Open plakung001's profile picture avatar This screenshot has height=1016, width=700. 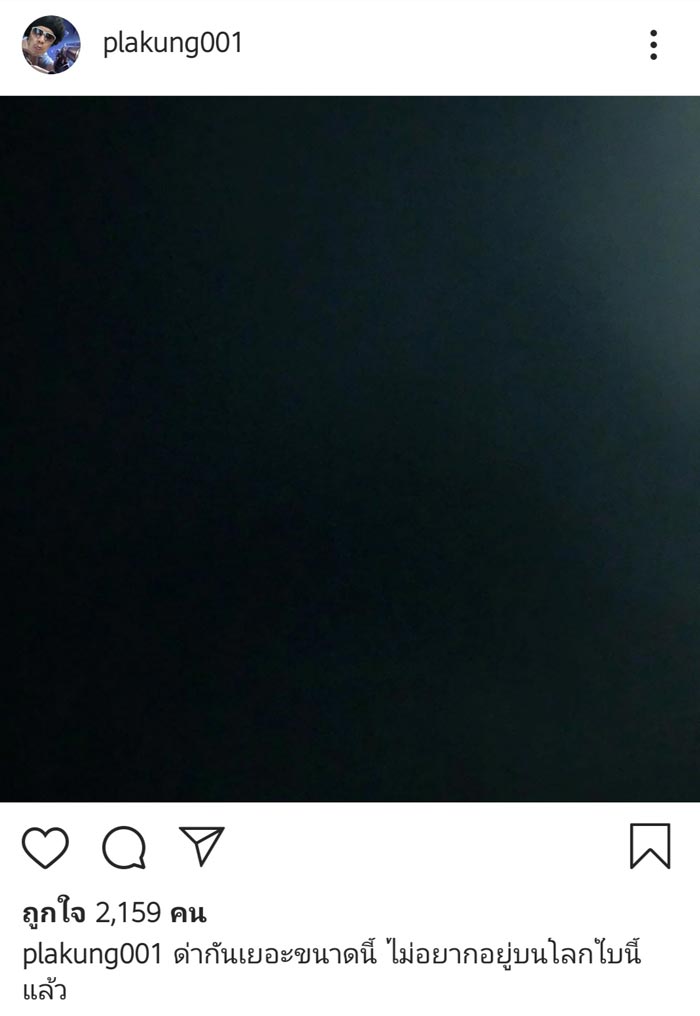pos(51,44)
